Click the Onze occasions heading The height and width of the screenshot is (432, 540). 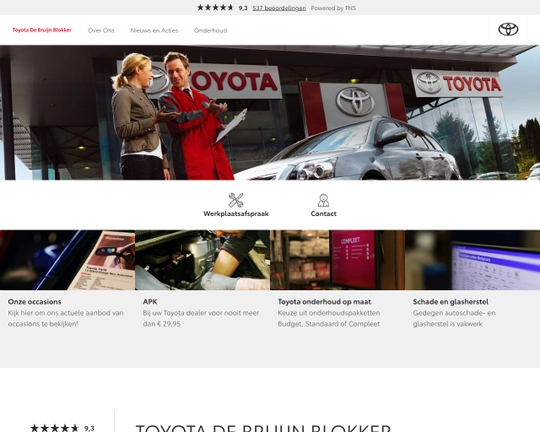click(34, 302)
